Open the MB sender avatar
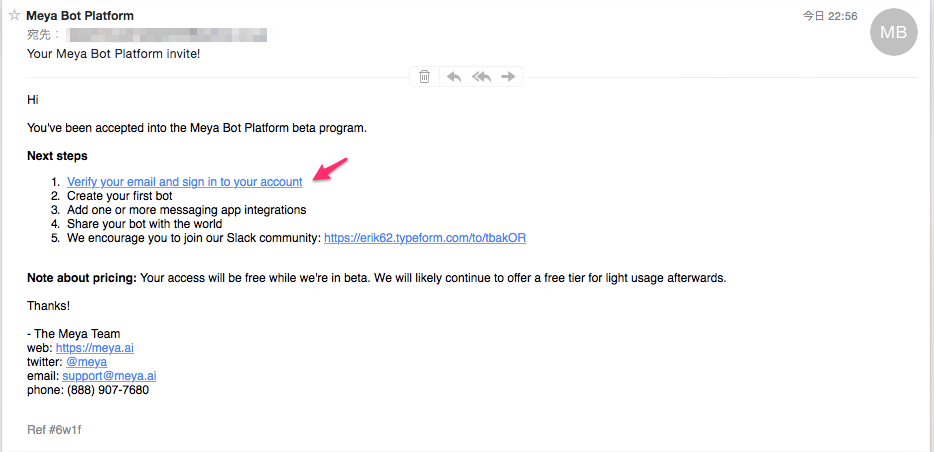Viewport: 934px width, 452px height. [x=893, y=32]
